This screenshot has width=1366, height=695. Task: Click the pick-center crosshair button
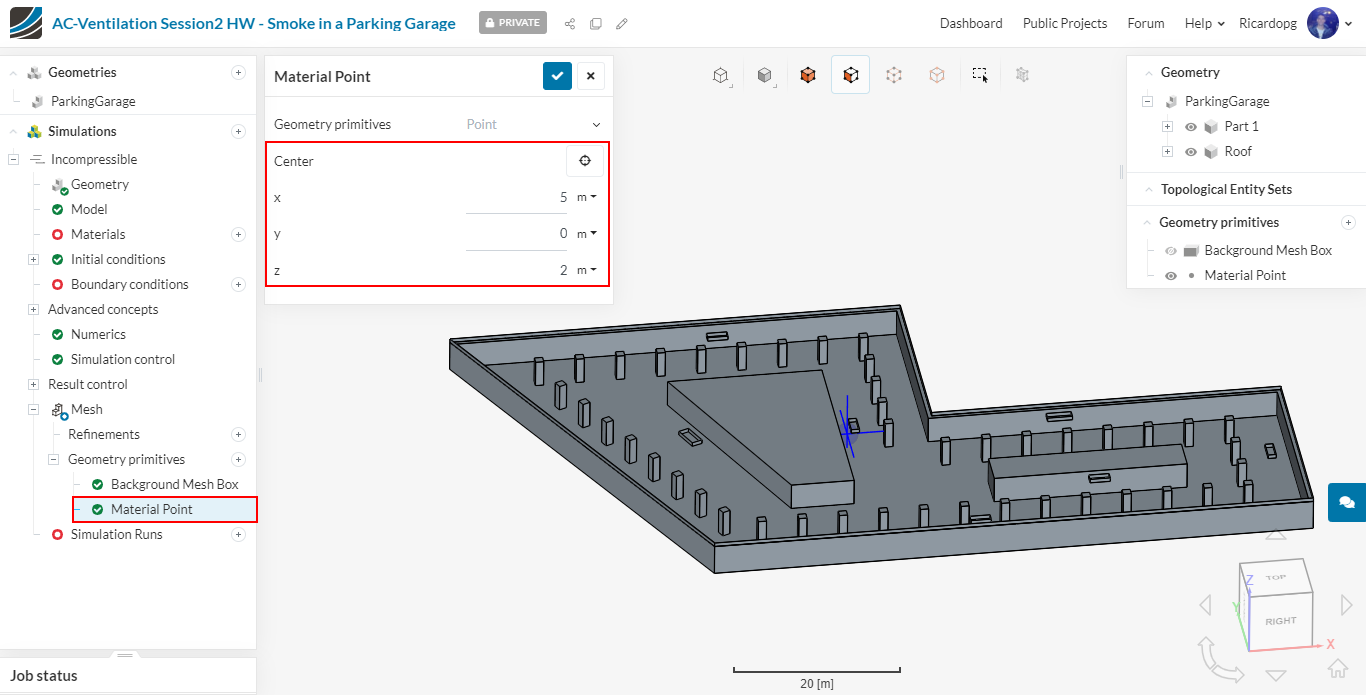[x=585, y=161]
